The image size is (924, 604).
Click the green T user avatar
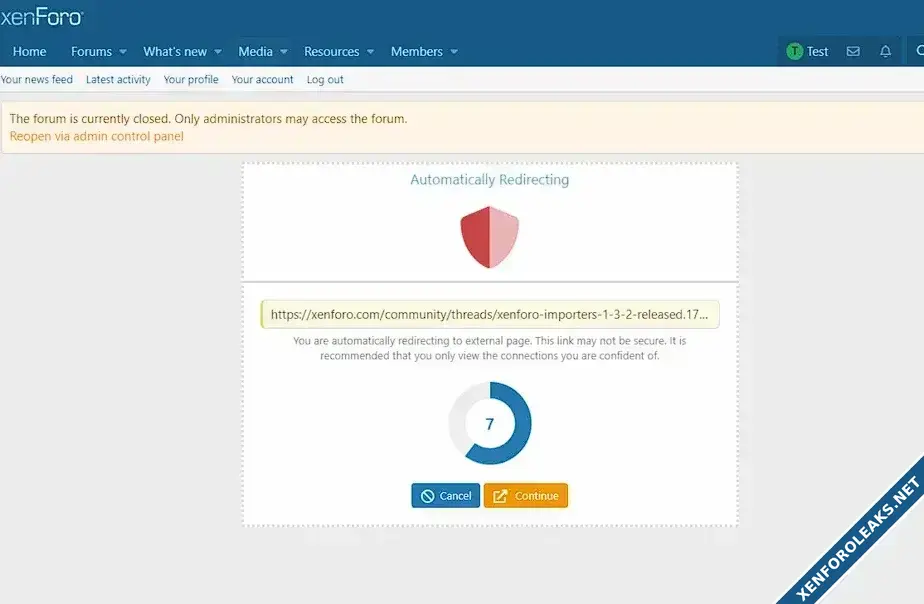pos(794,51)
